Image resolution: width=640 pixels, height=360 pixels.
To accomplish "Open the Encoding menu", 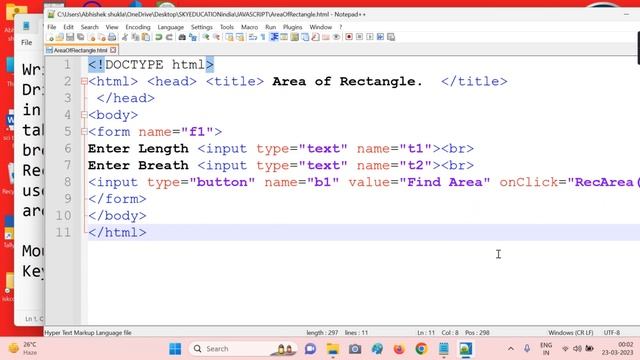I will coord(138,27).
